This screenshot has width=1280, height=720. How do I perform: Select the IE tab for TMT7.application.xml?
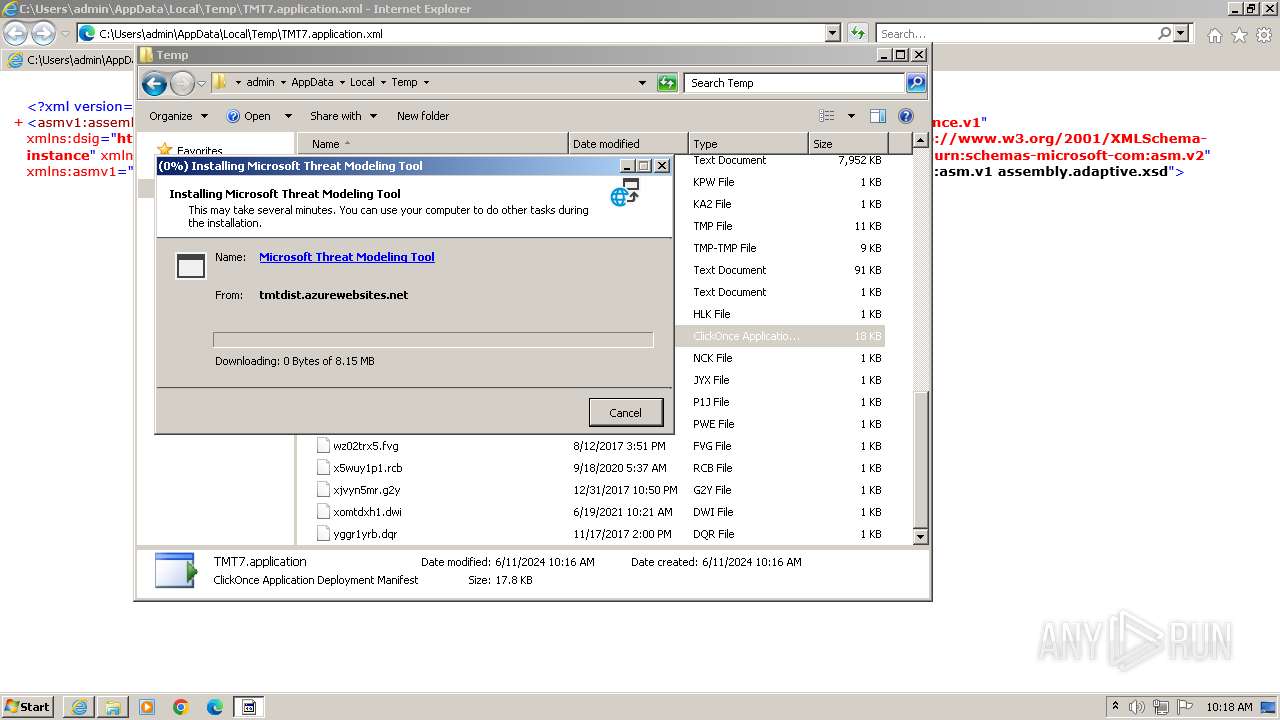(70, 60)
